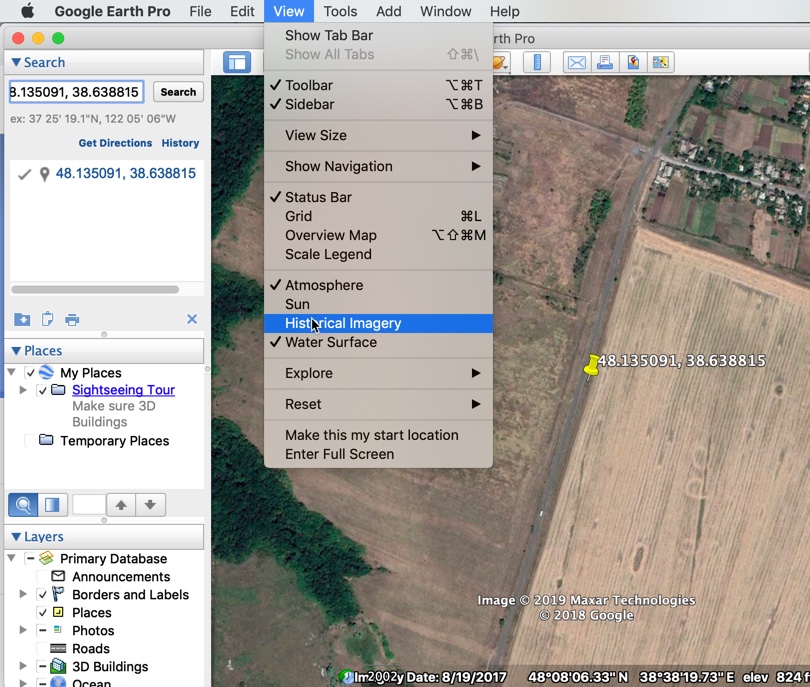Uncheck the My Places checkbox
Viewport: 810px width, 687px height.
point(30,372)
